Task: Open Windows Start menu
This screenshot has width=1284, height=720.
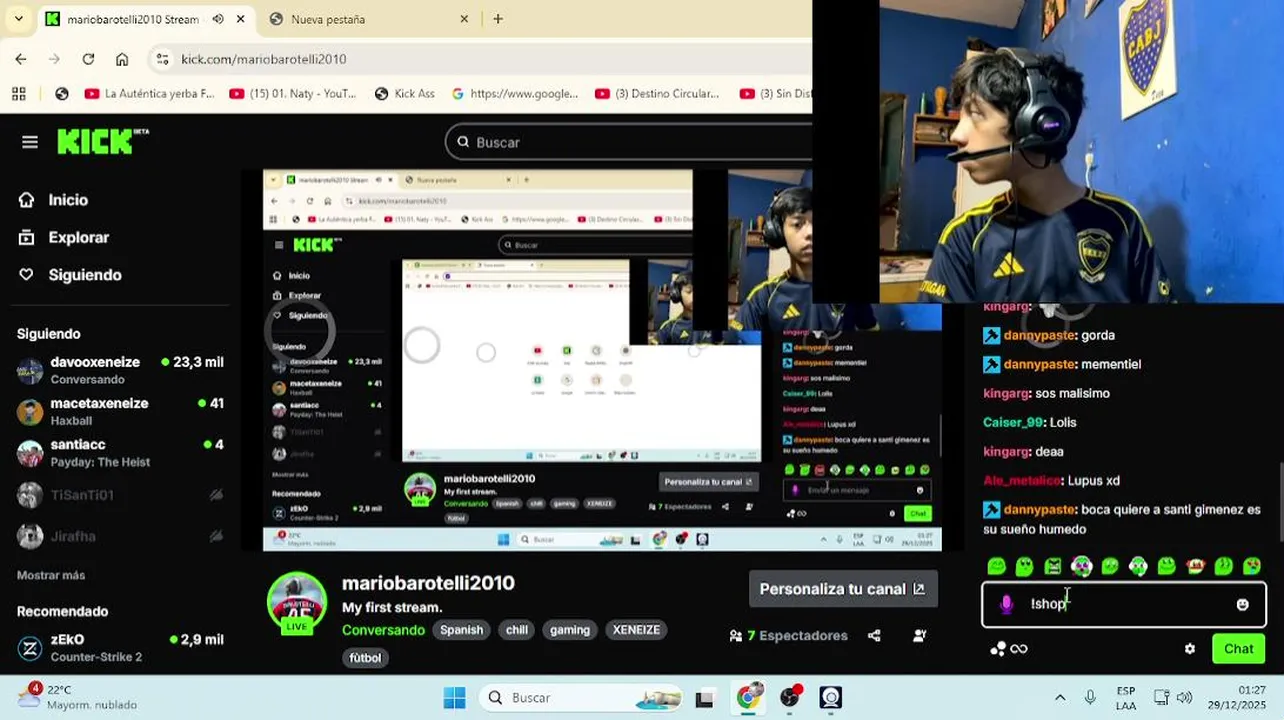Action: tap(454, 698)
